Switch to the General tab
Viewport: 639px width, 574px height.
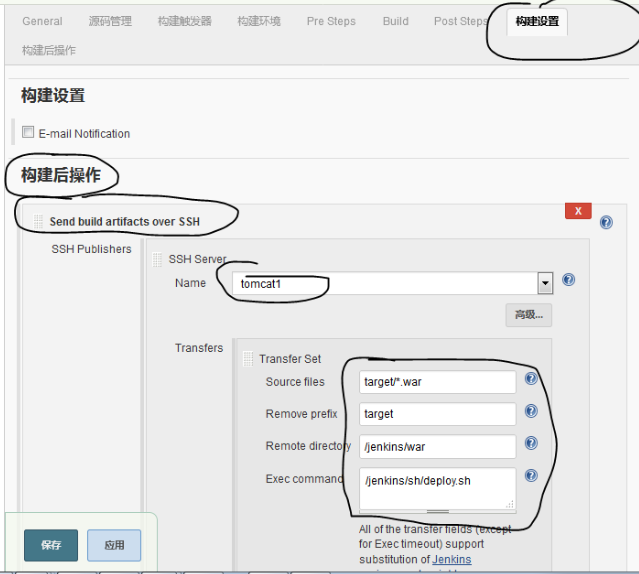(x=42, y=21)
